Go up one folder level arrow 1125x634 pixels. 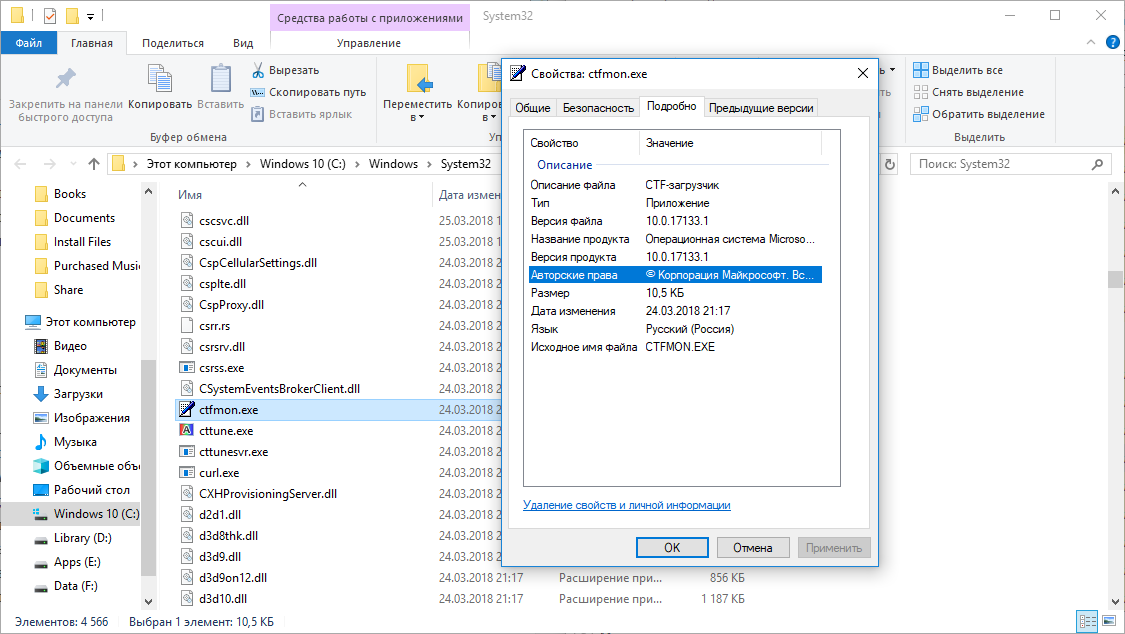coord(93,164)
